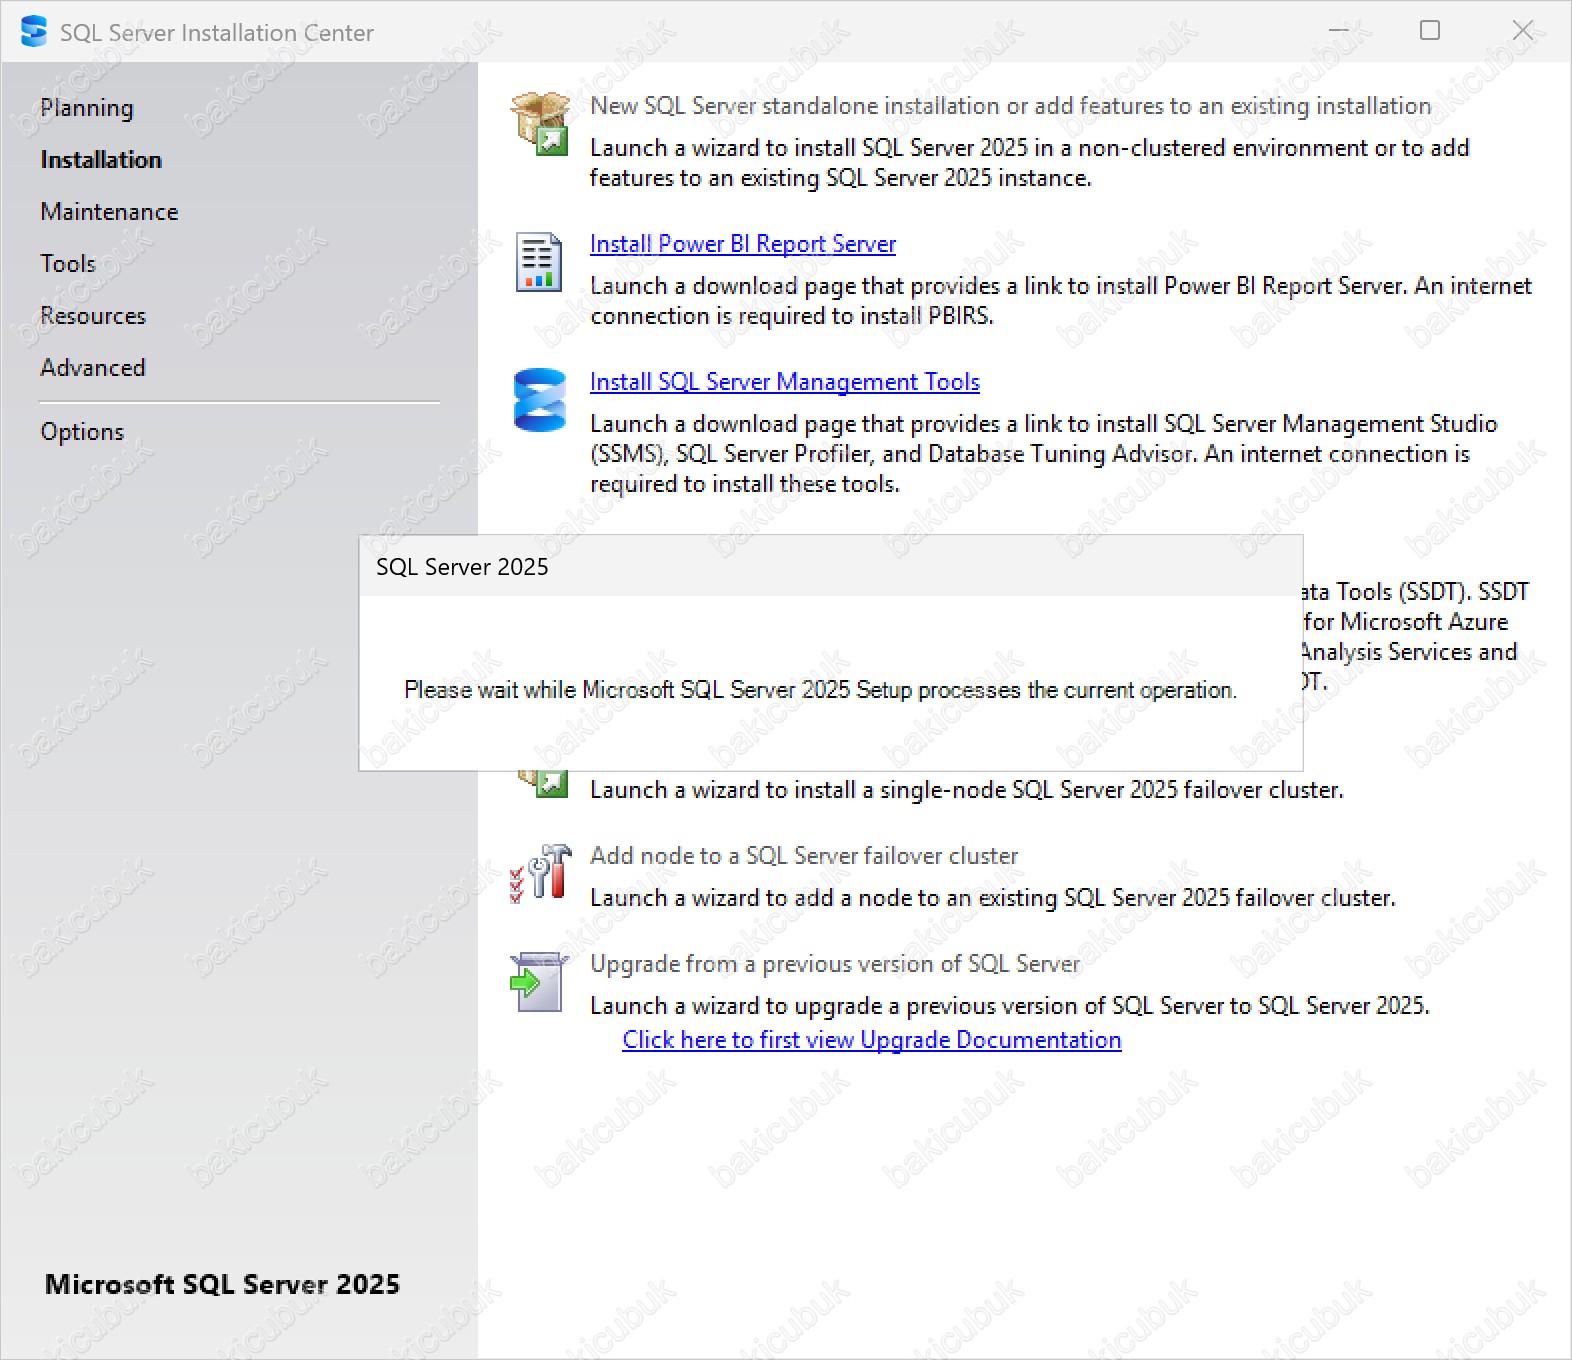This screenshot has height=1360, width=1572.
Task: Choose Add node to a failover cluster
Action: click(x=803, y=856)
